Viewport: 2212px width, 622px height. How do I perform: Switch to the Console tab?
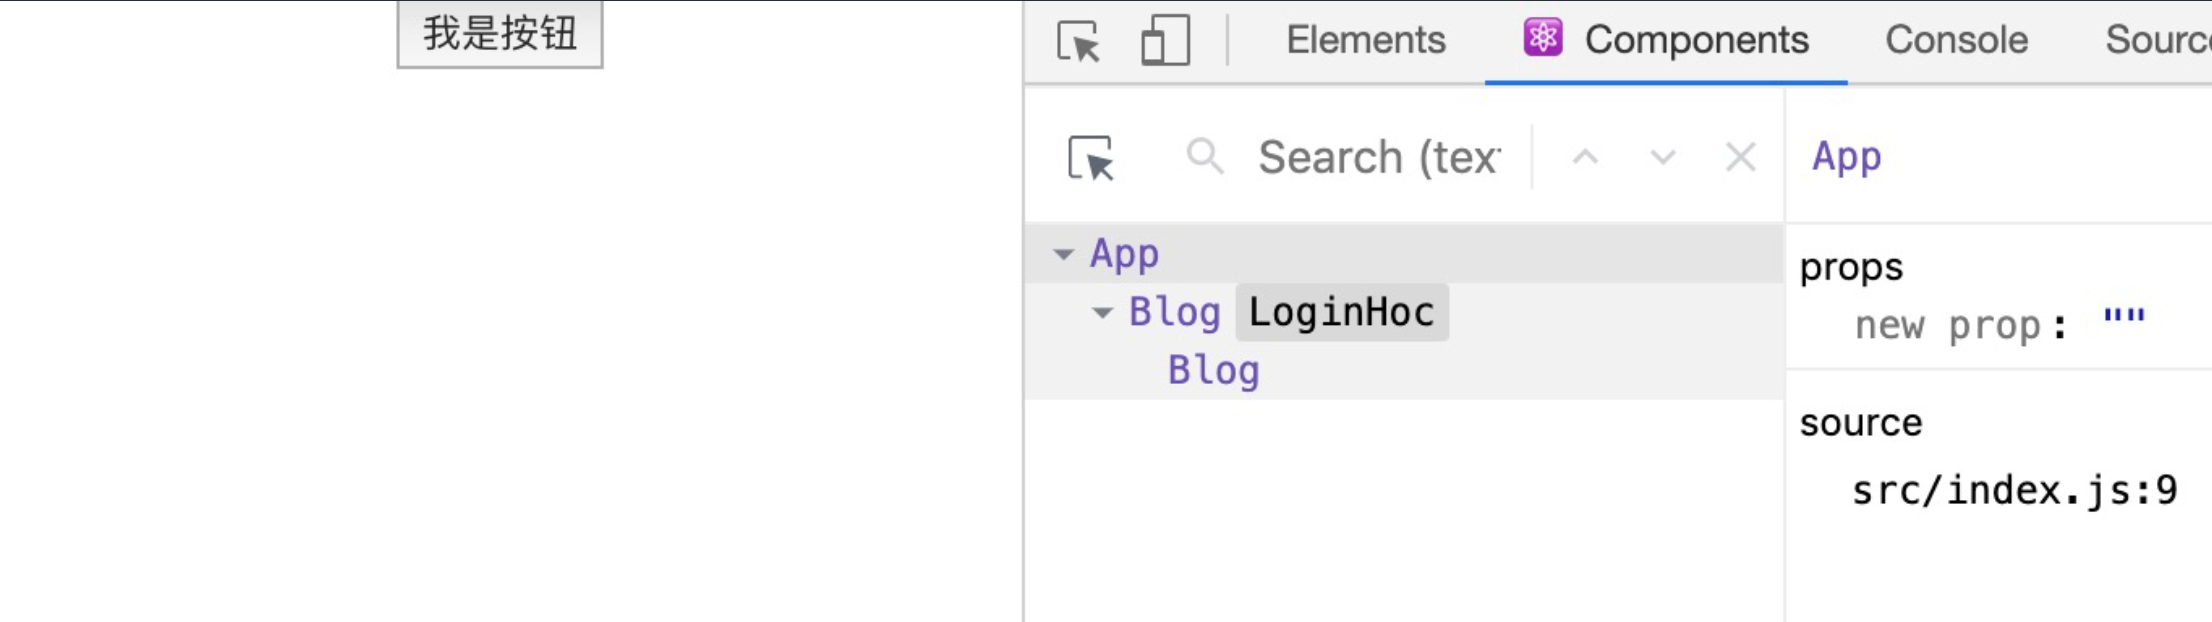(1956, 40)
